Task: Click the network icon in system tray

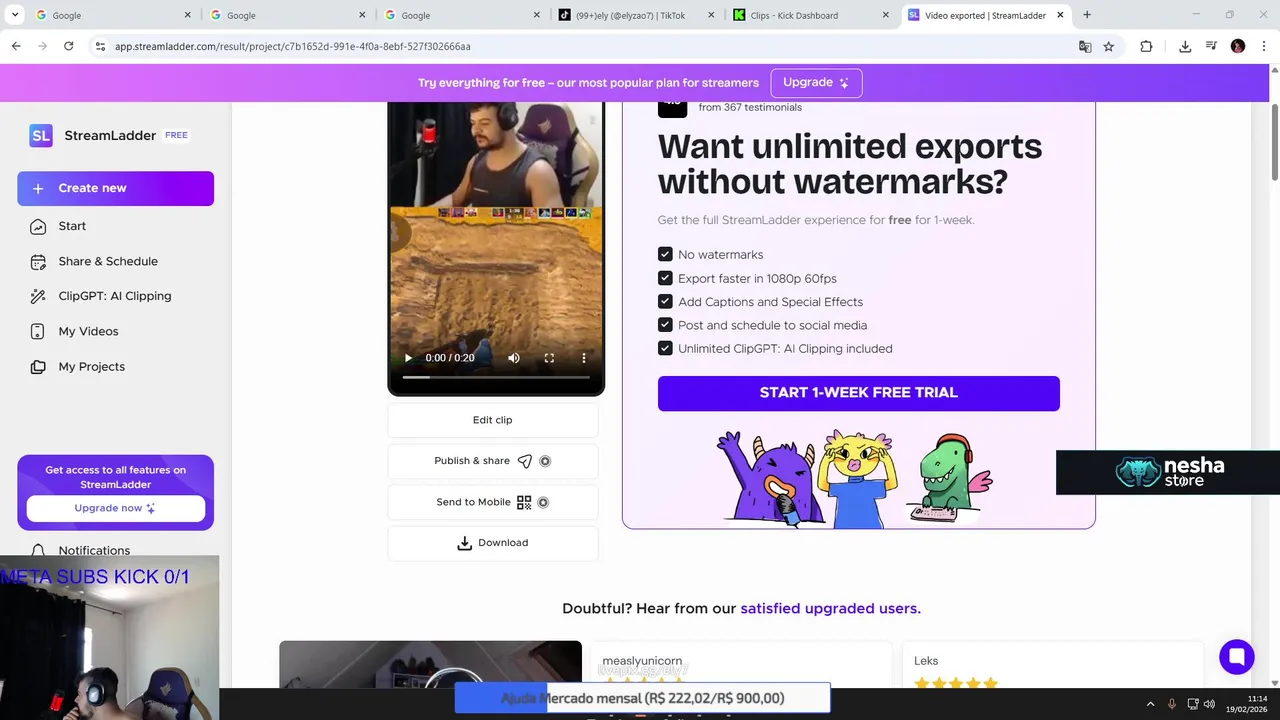Action: coord(1192,704)
